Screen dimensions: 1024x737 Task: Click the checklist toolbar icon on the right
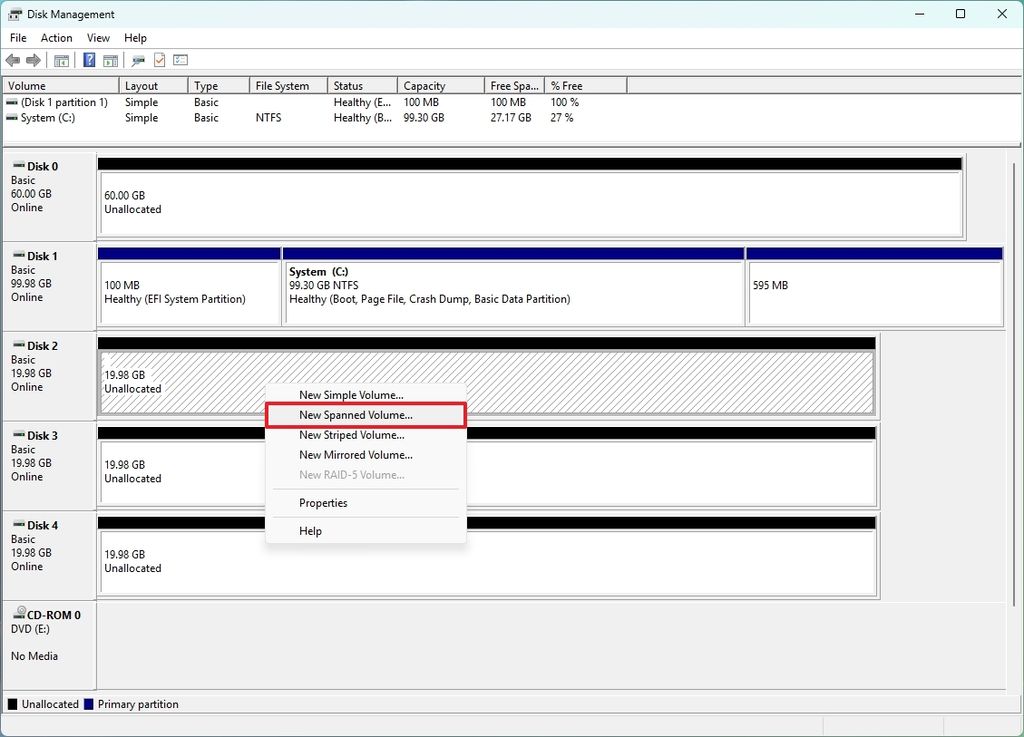(180, 59)
